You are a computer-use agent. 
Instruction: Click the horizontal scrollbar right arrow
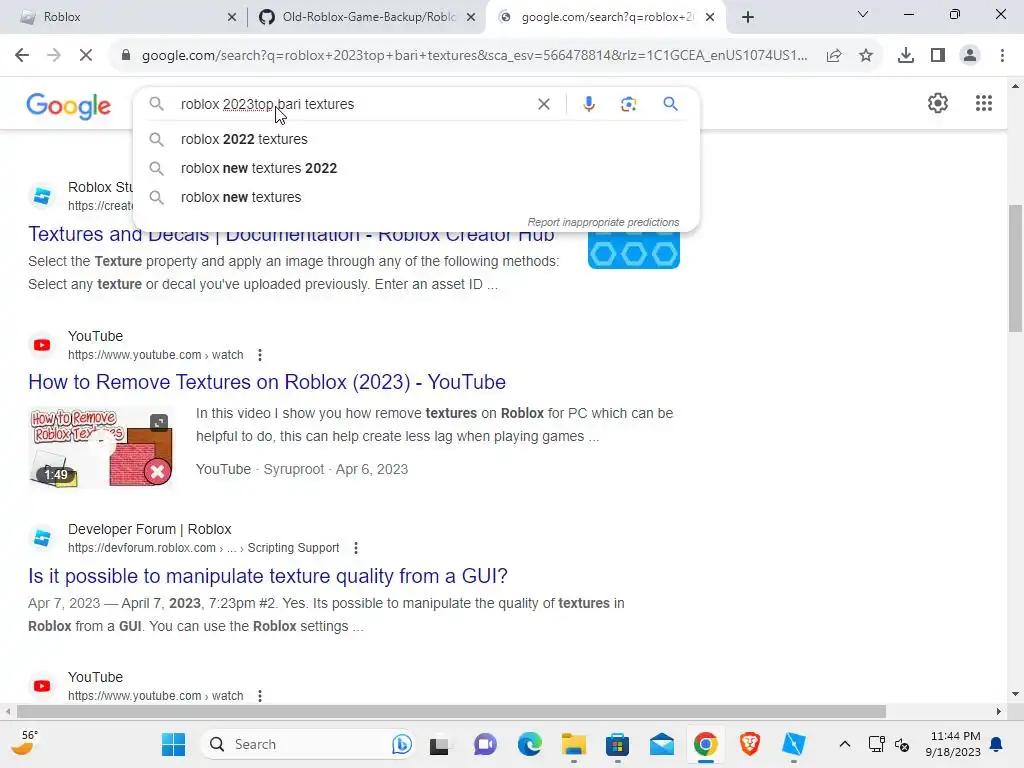[999, 711]
